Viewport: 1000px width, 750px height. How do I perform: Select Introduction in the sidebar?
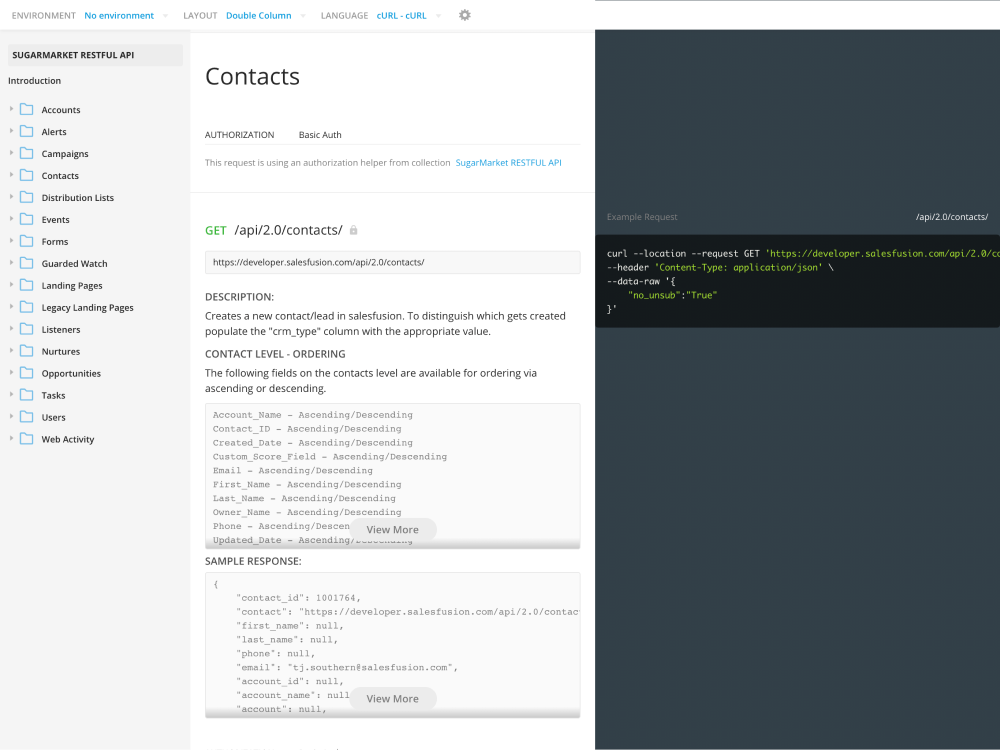pyautogui.click(x=34, y=80)
